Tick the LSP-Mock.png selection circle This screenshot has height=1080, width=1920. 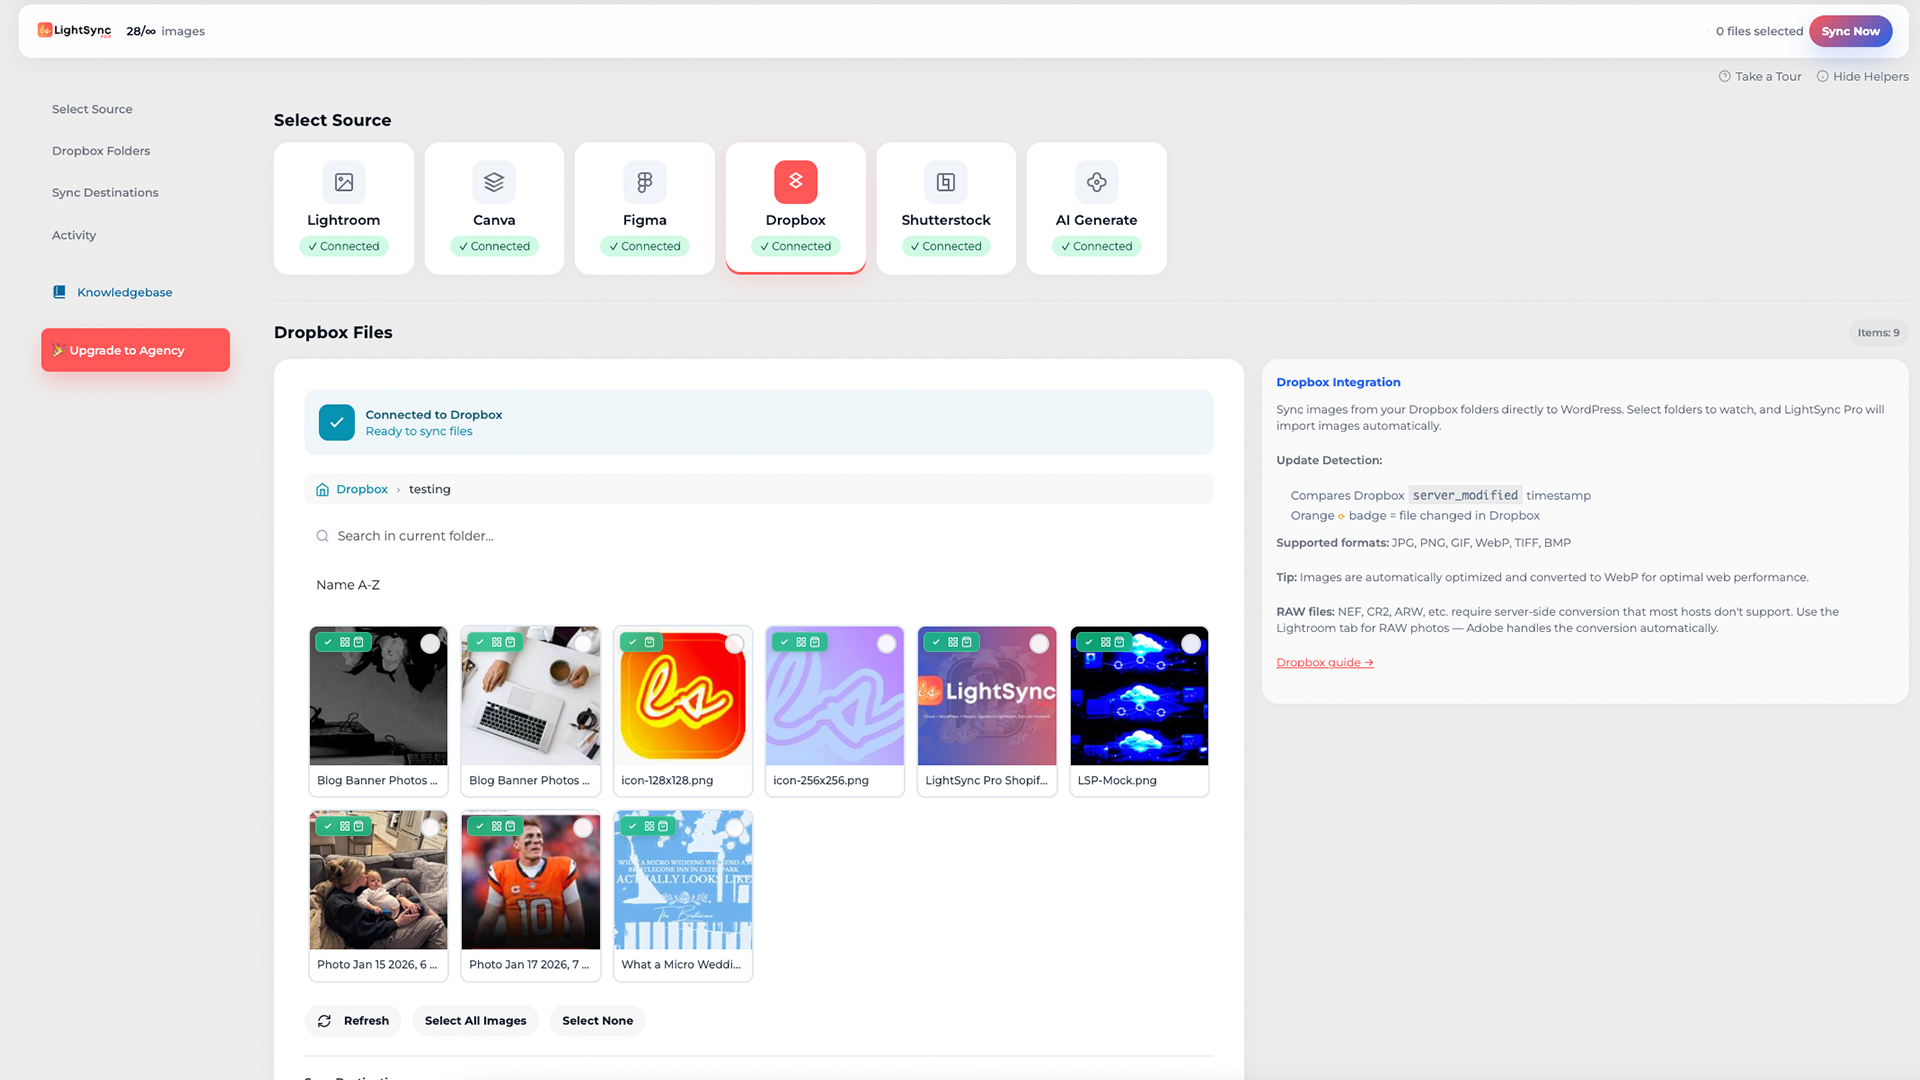1191,644
